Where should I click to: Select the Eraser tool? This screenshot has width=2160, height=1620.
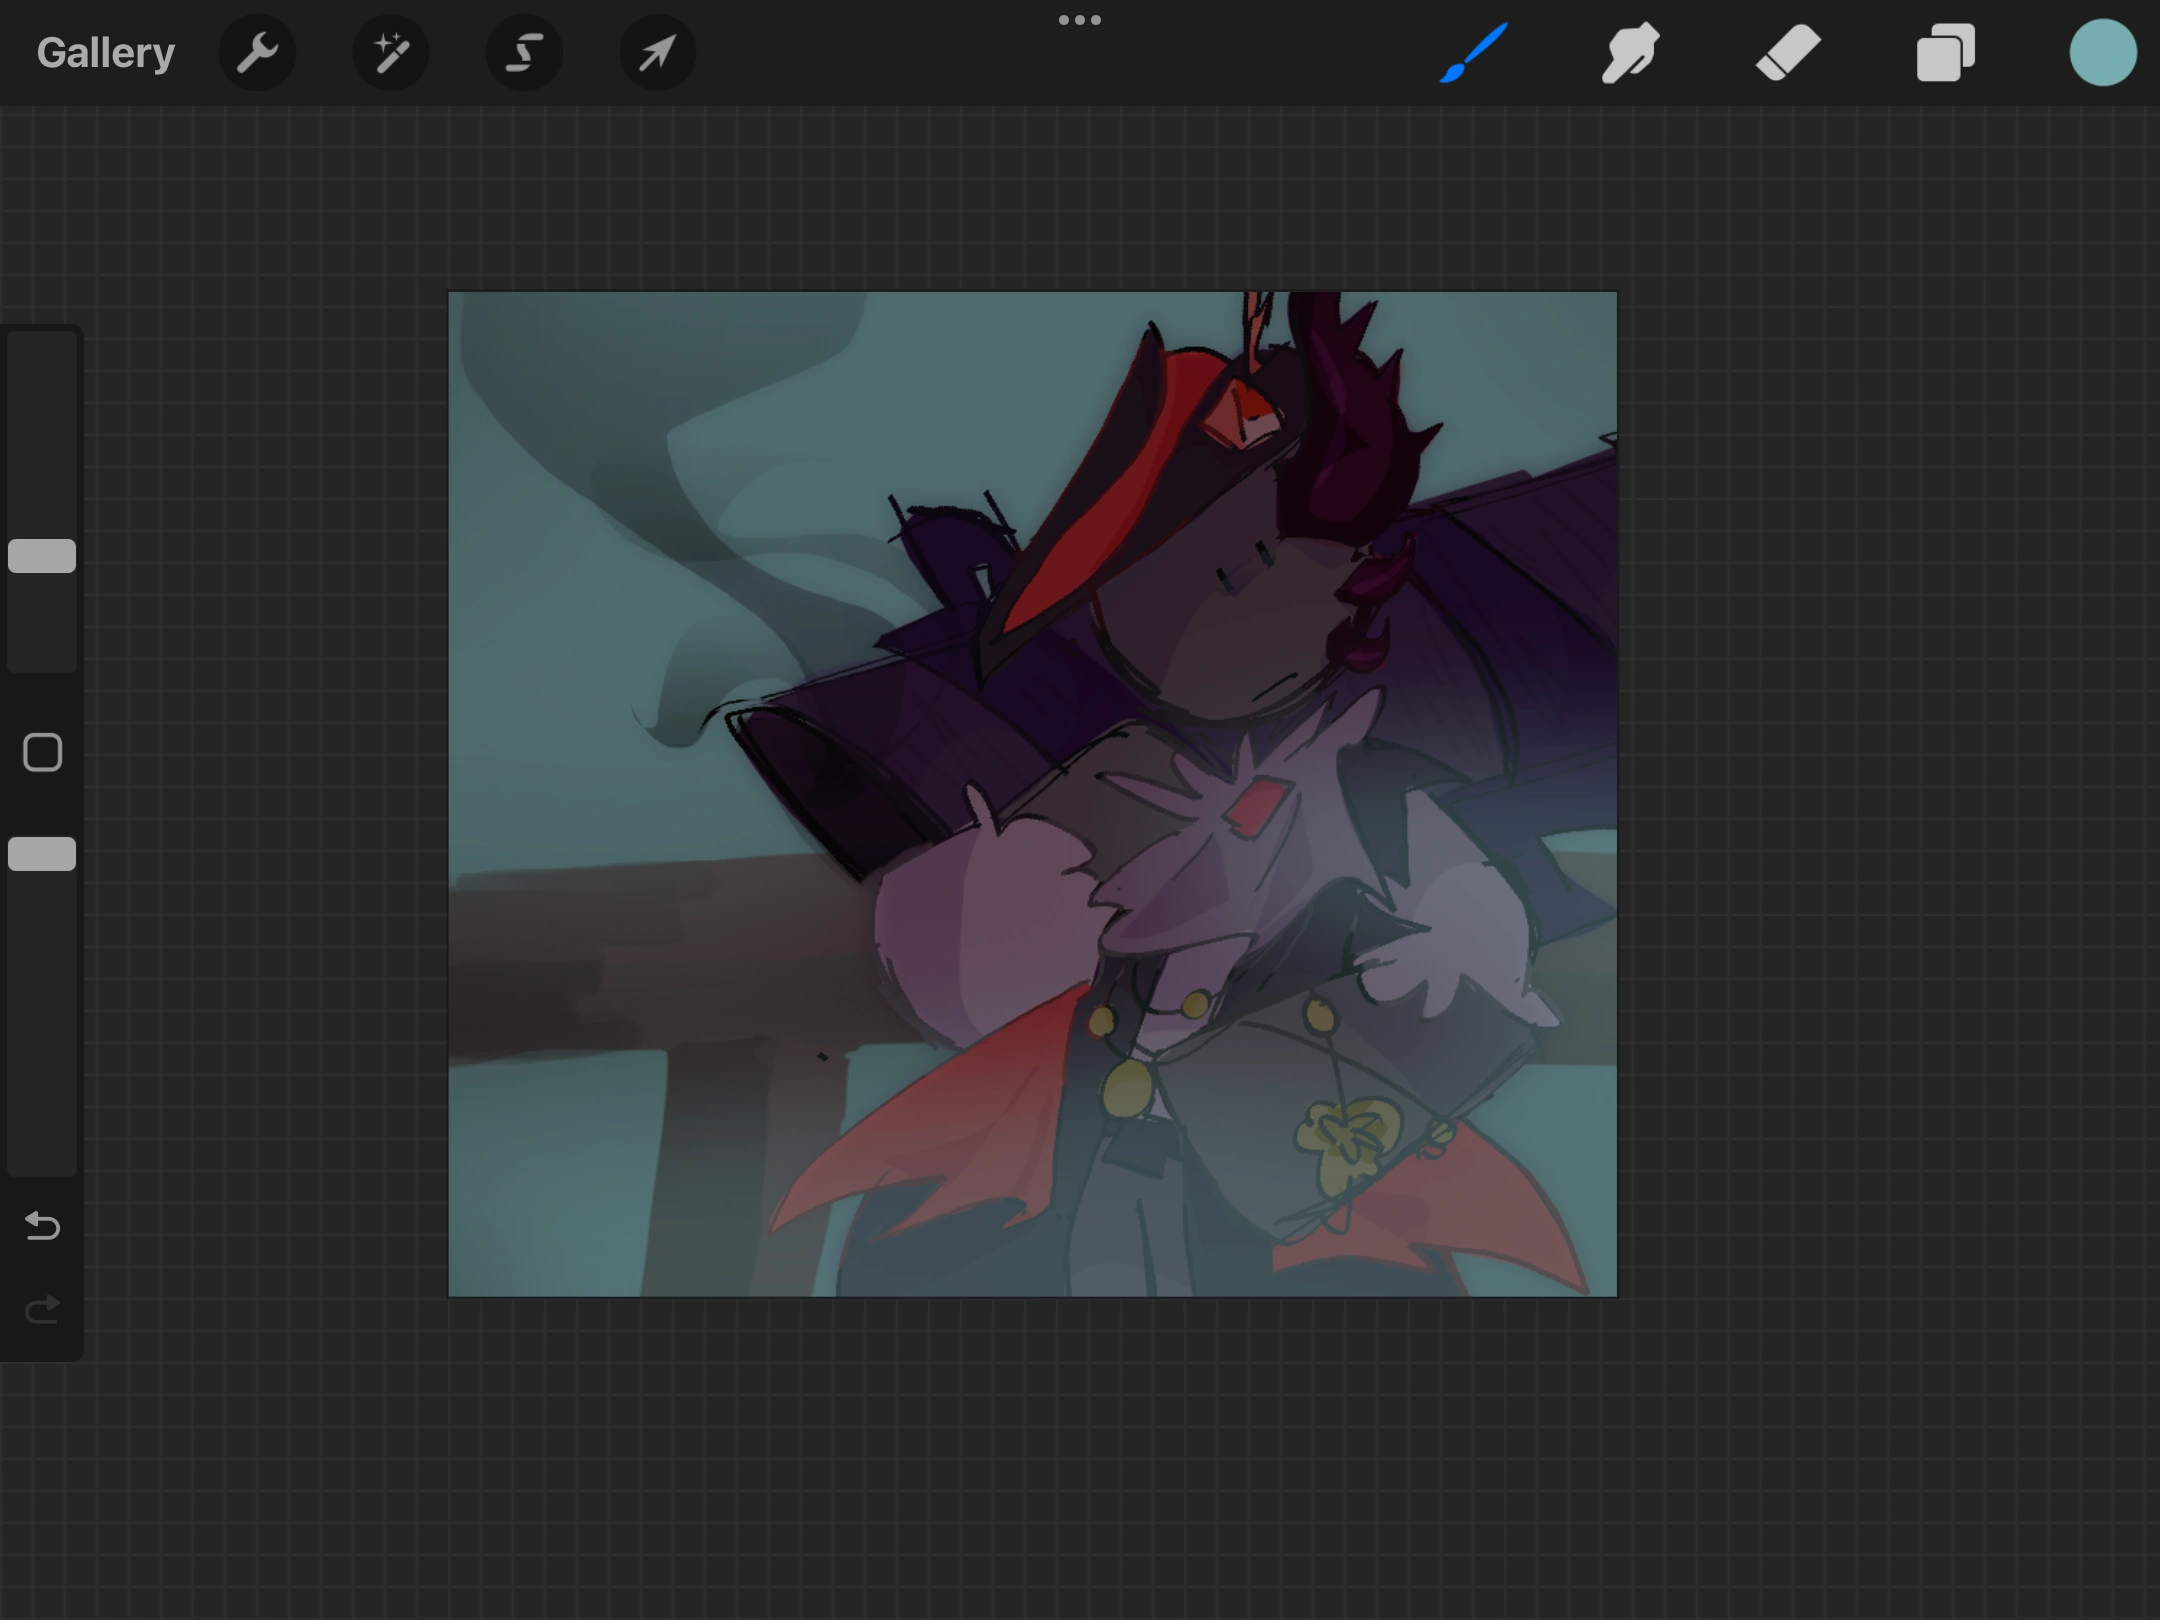[x=1788, y=53]
